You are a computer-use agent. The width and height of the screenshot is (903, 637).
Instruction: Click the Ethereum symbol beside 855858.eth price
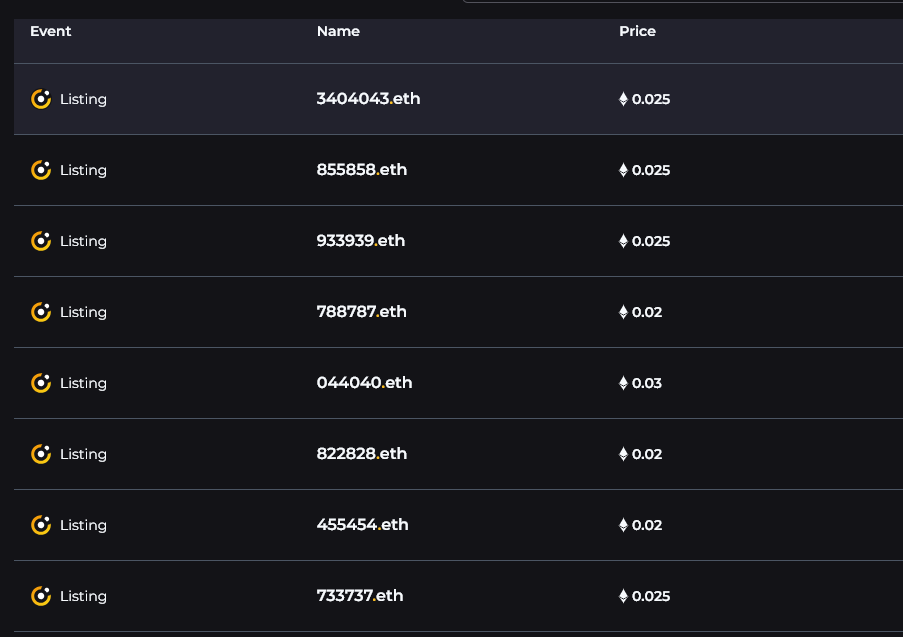click(x=623, y=170)
